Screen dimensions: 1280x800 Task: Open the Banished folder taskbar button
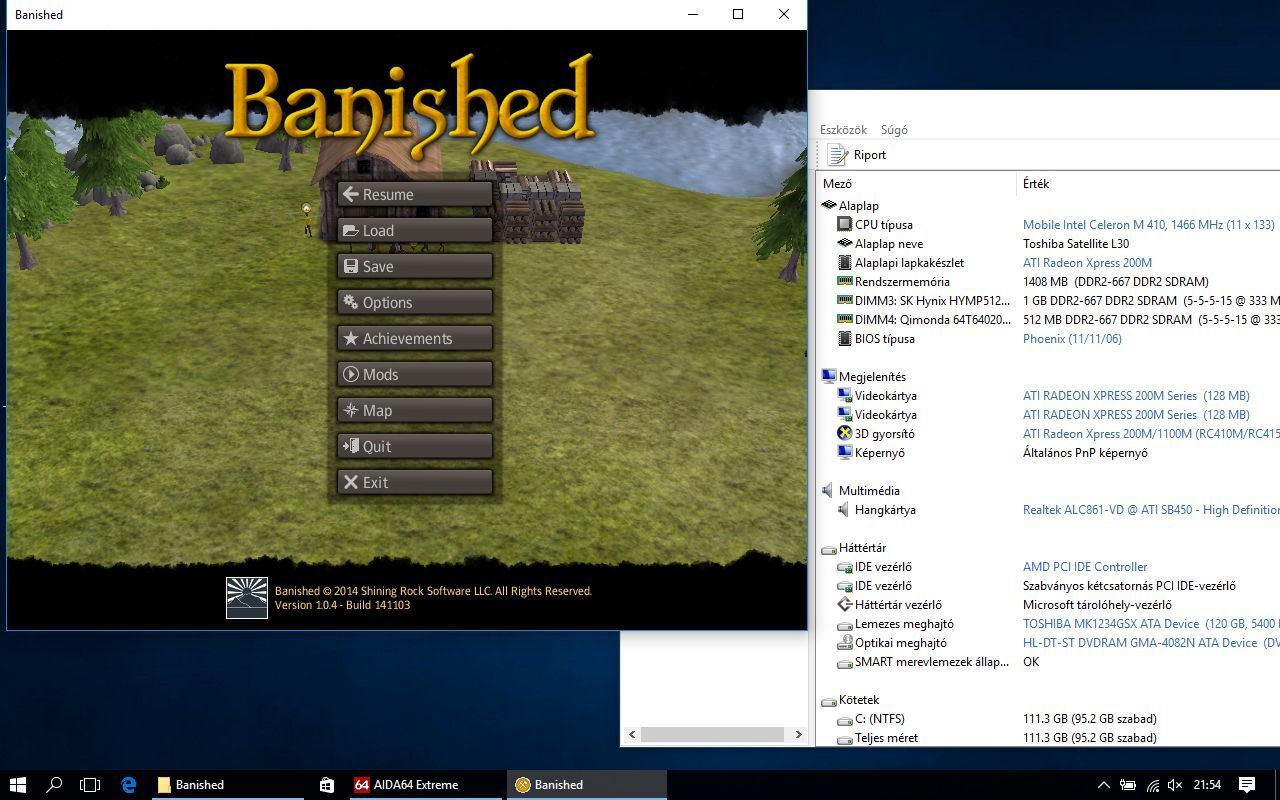pyautogui.click(x=226, y=785)
